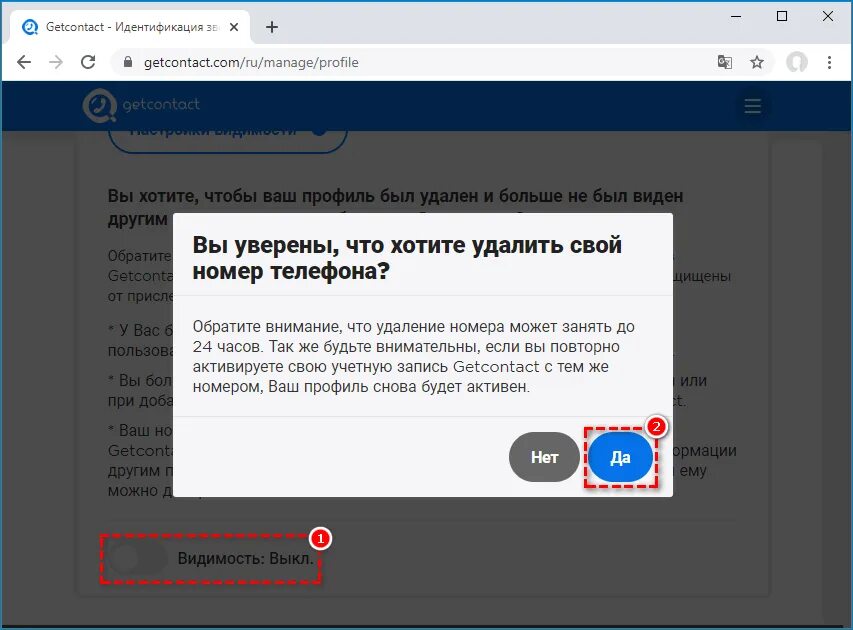Go forward with the browser forward arrow
853x630 pixels.
pos(55,62)
